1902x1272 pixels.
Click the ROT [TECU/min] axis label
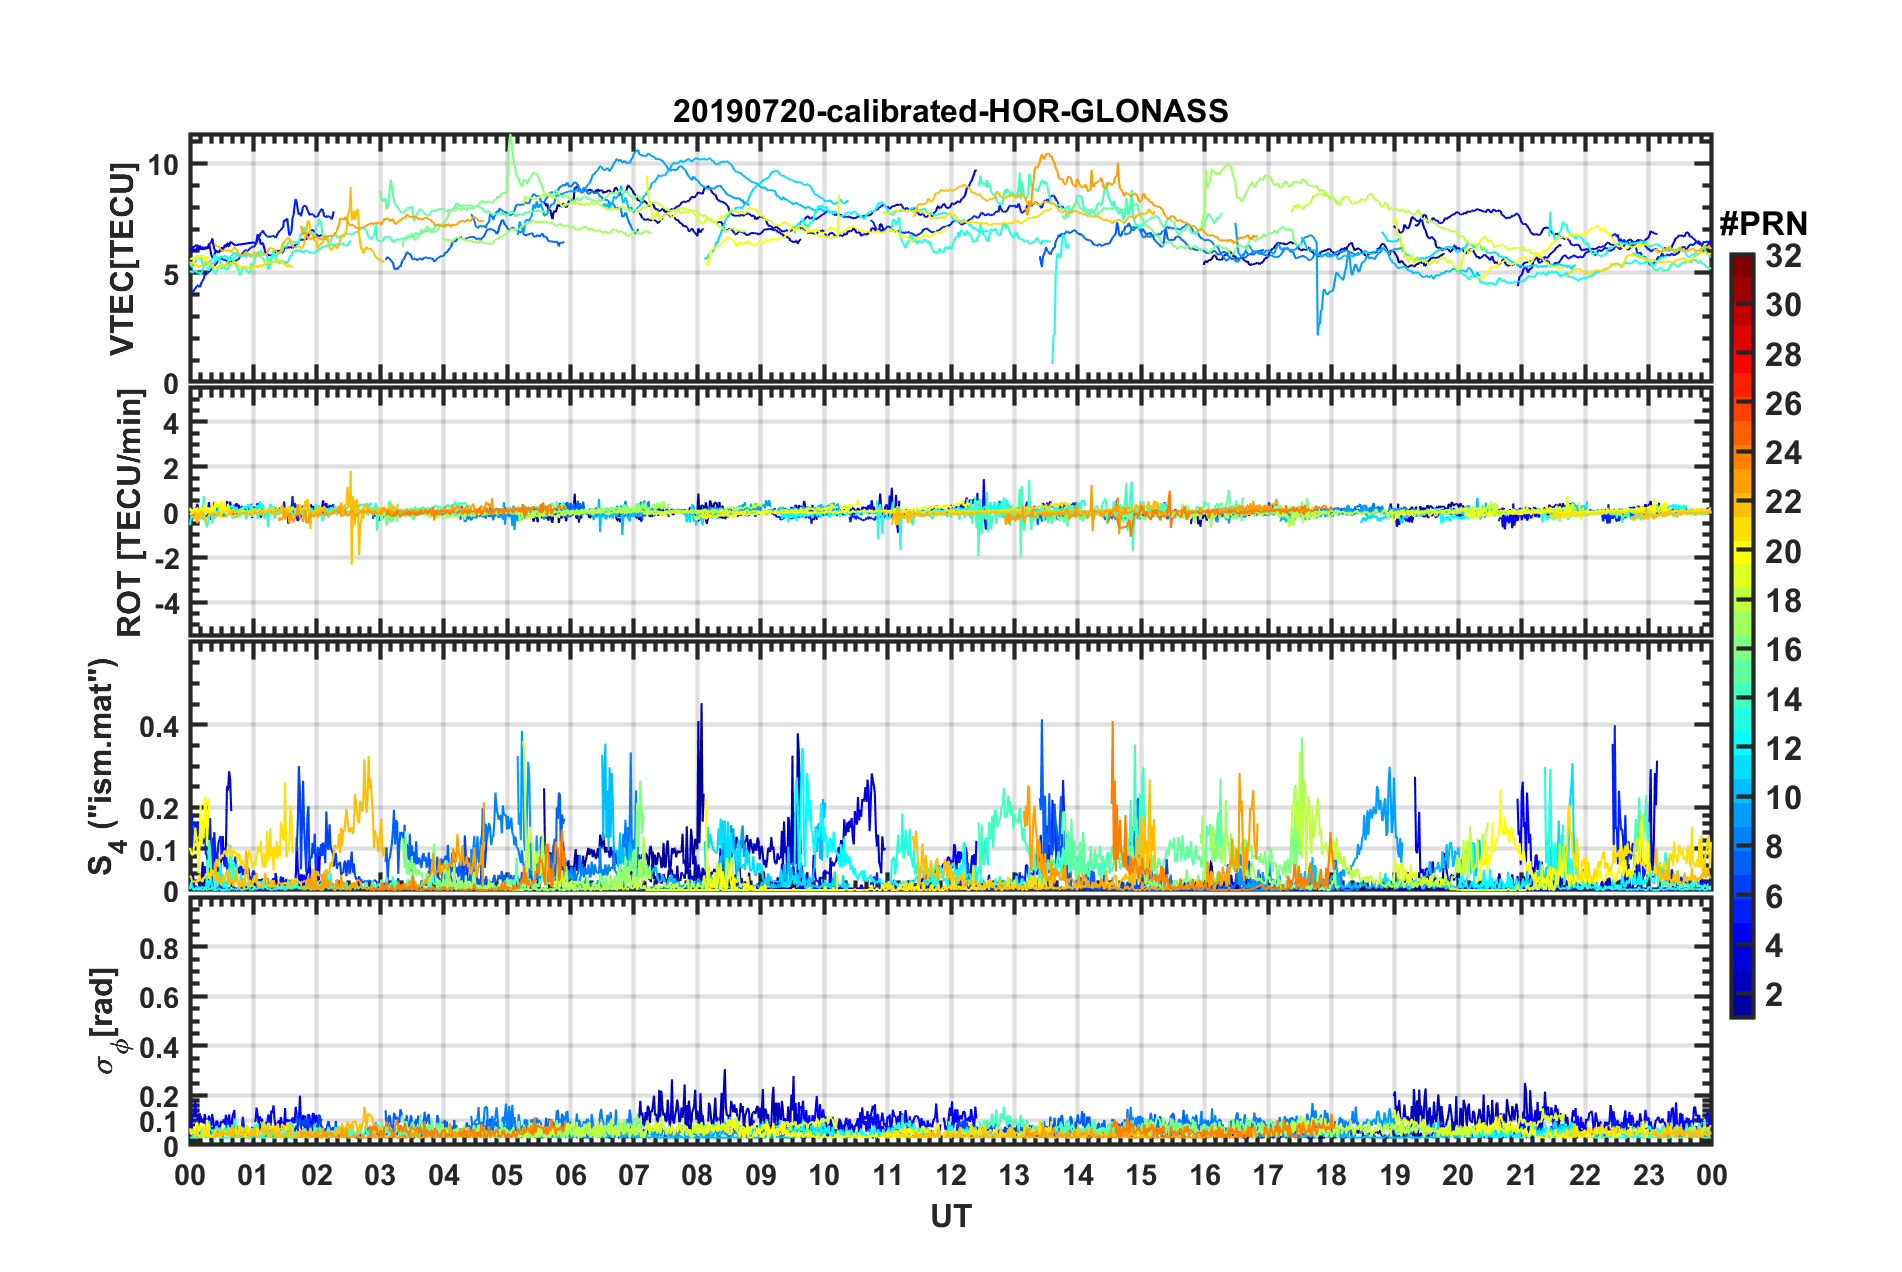(x=130, y=513)
